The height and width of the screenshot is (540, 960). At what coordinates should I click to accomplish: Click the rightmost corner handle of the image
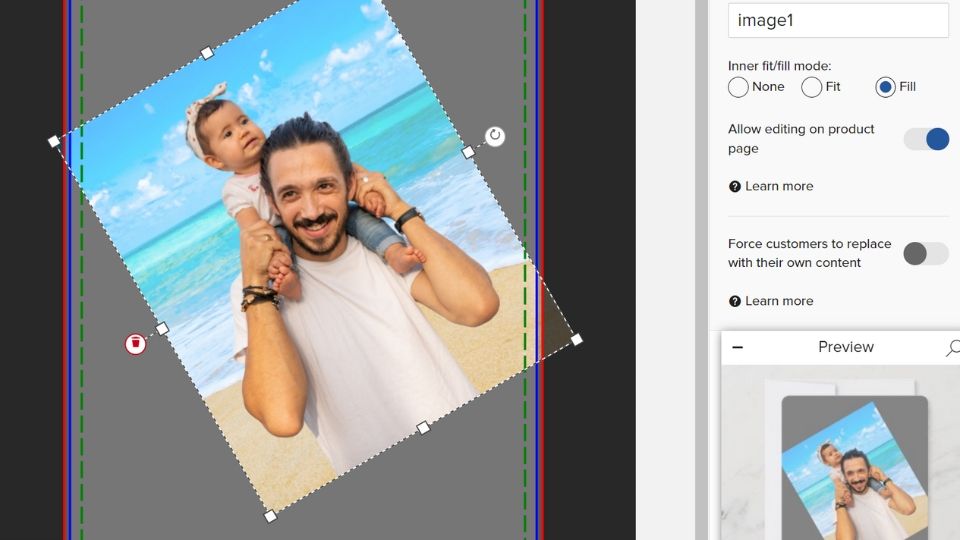coord(577,340)
